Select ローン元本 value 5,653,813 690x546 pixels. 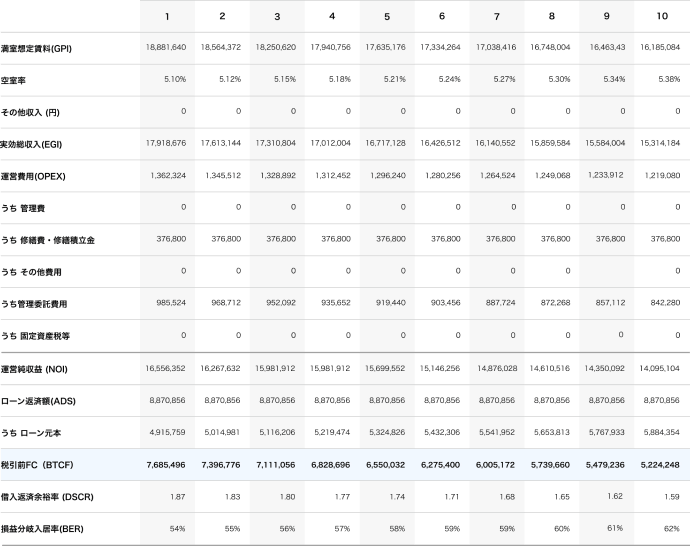tap(552, 432)
